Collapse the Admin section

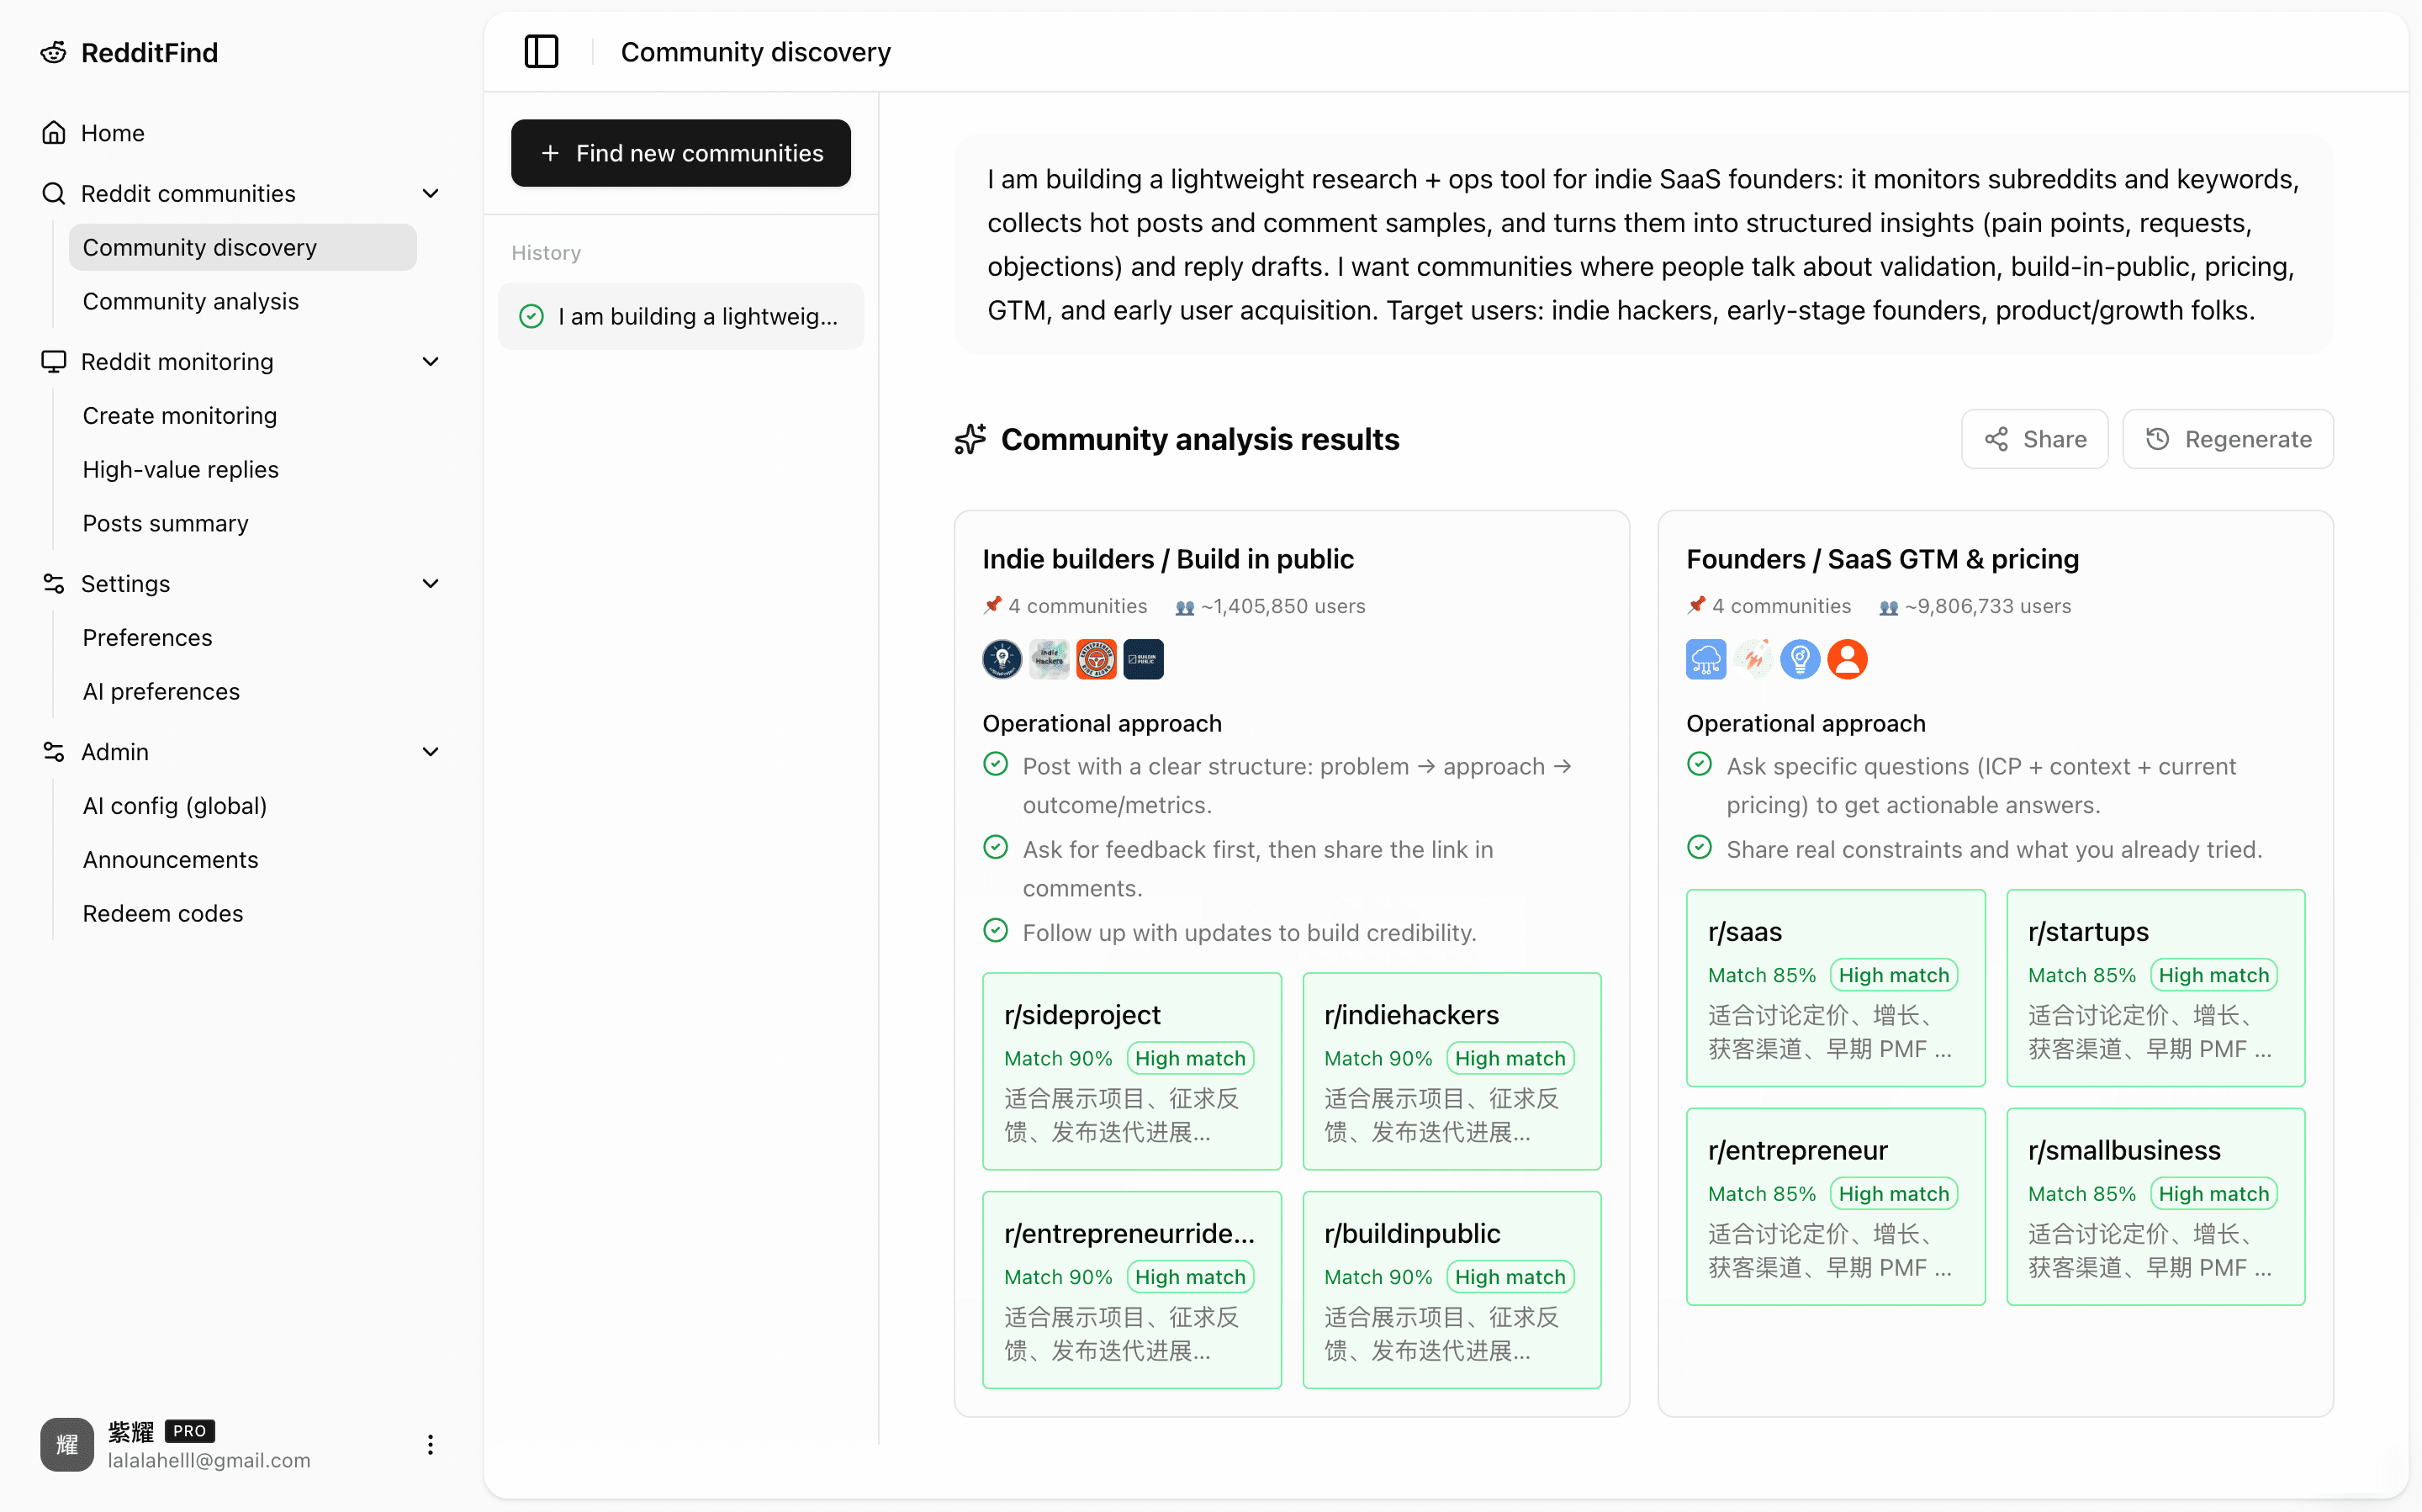click(430, 751)
